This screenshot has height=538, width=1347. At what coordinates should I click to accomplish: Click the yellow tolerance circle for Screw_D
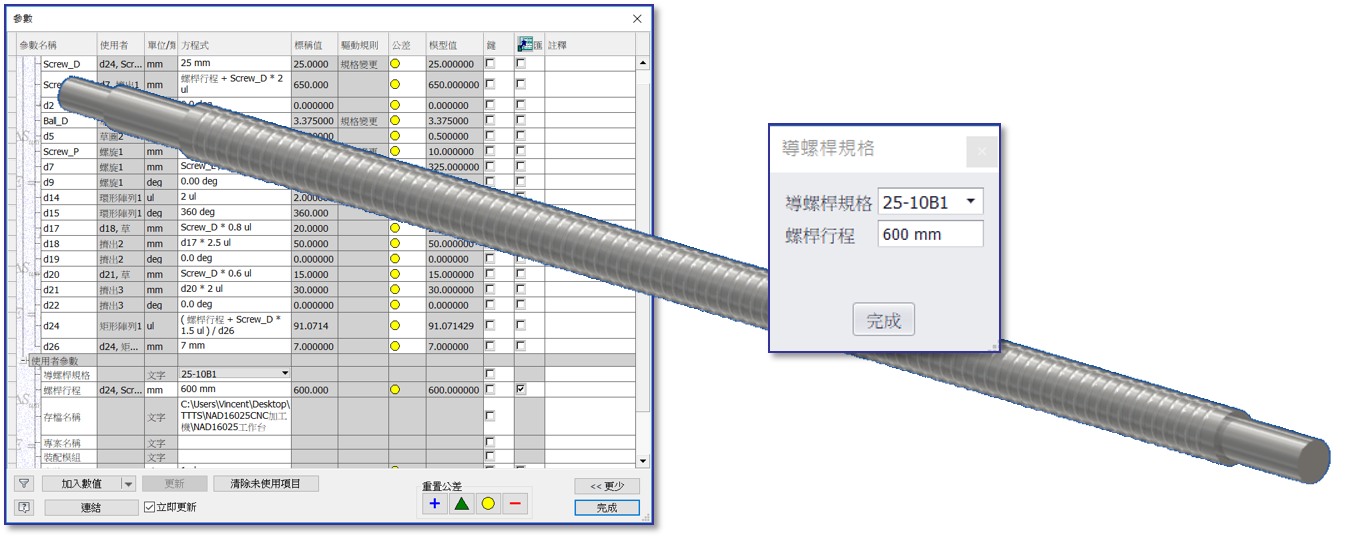click(395, 64)
